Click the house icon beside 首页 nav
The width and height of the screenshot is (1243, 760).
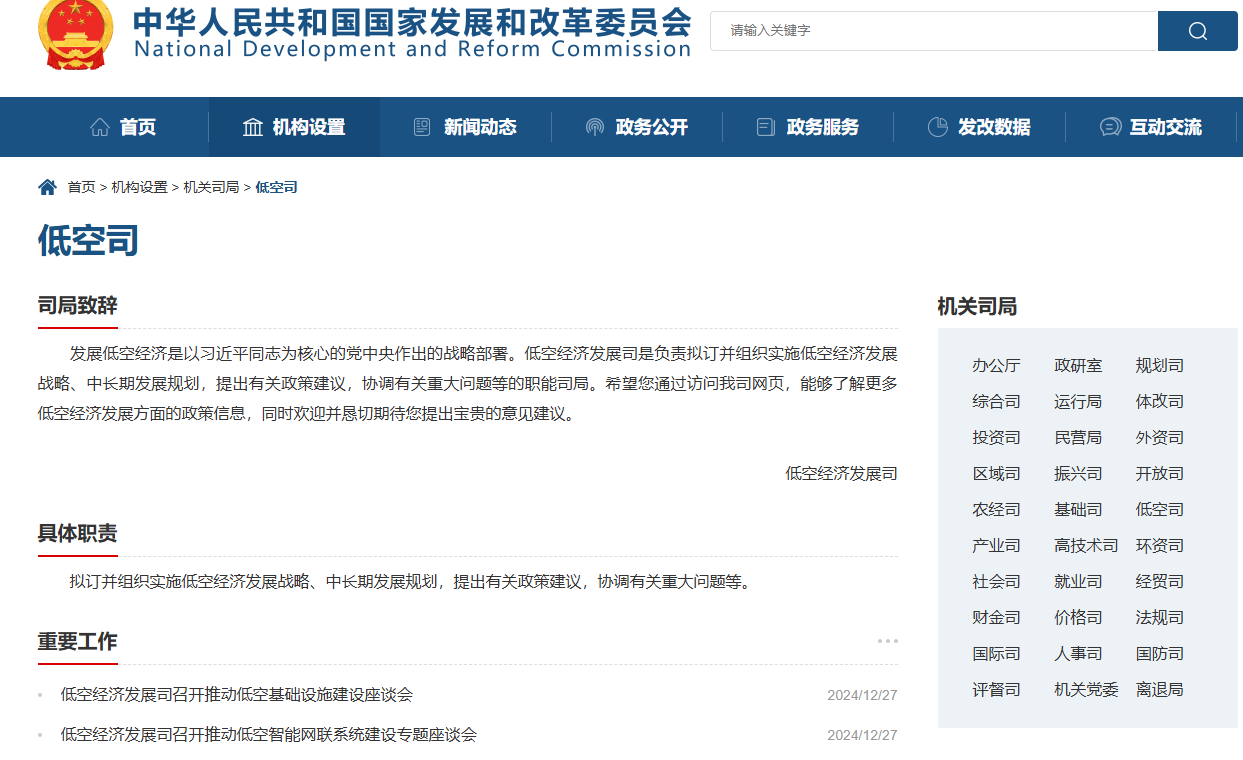pos(100,127)
